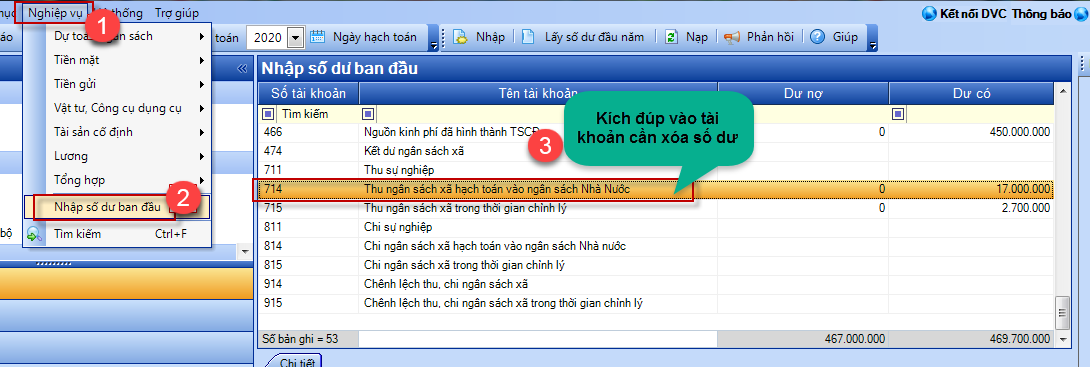
Task: Open the Trợ giúp menu
Action: pos(177,13)
